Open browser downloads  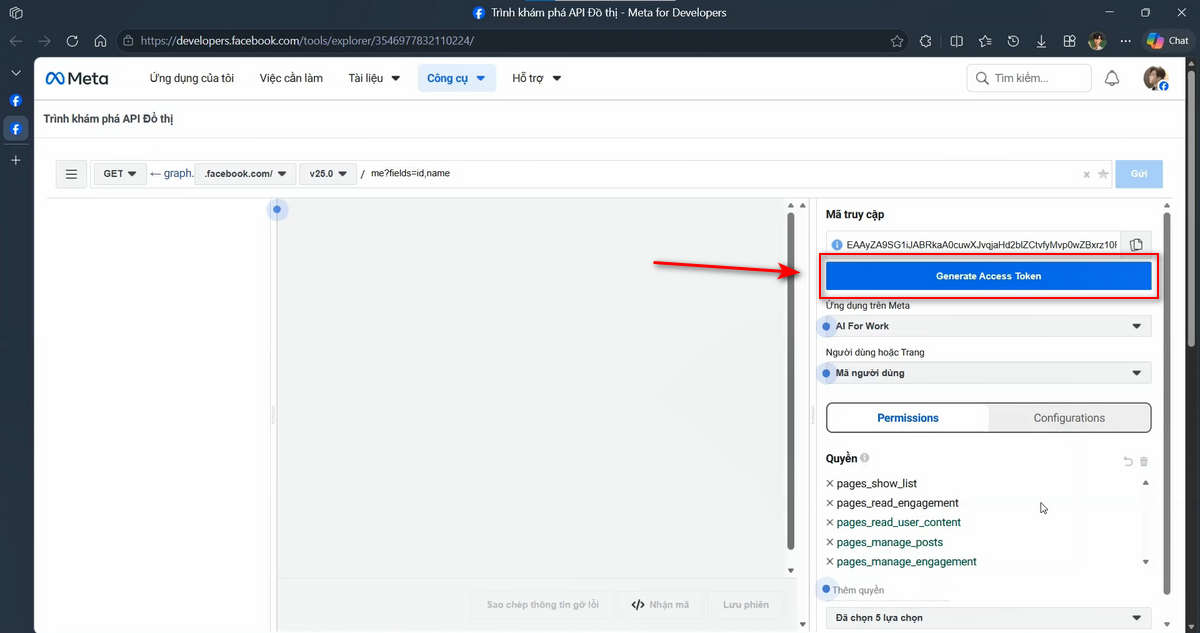pyautogui.click(x=1041, y=41)
